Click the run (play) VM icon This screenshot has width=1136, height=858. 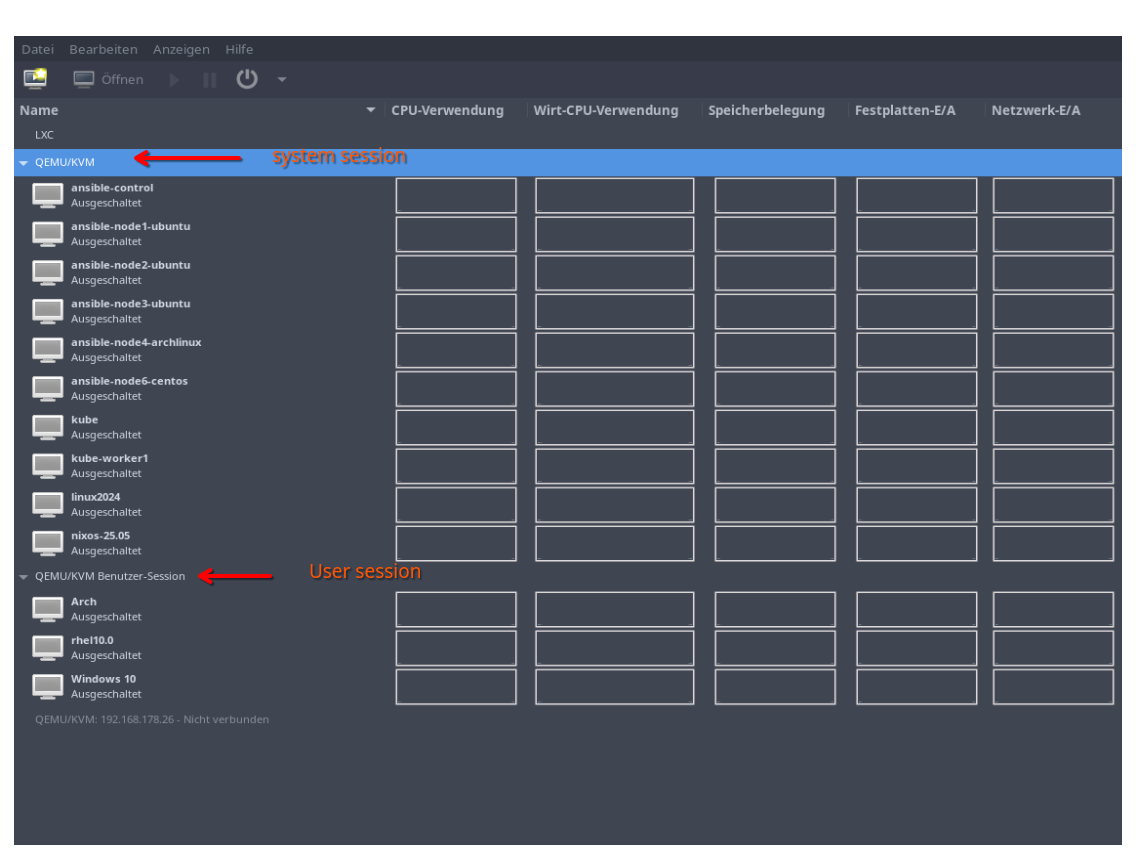point(175,80)
